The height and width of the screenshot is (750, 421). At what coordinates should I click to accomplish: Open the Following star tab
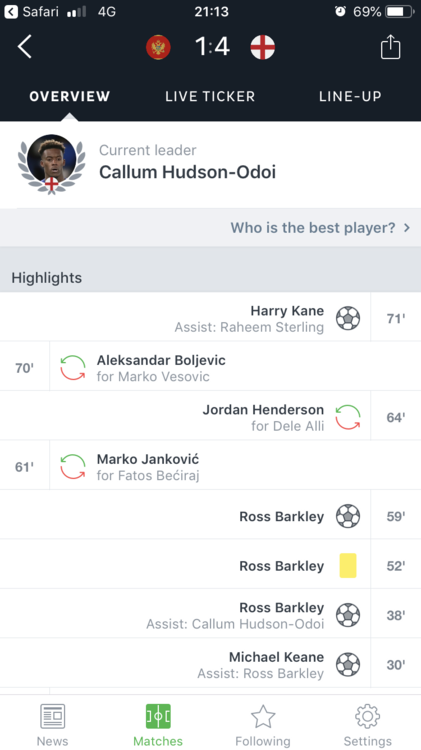click(263, 725)
